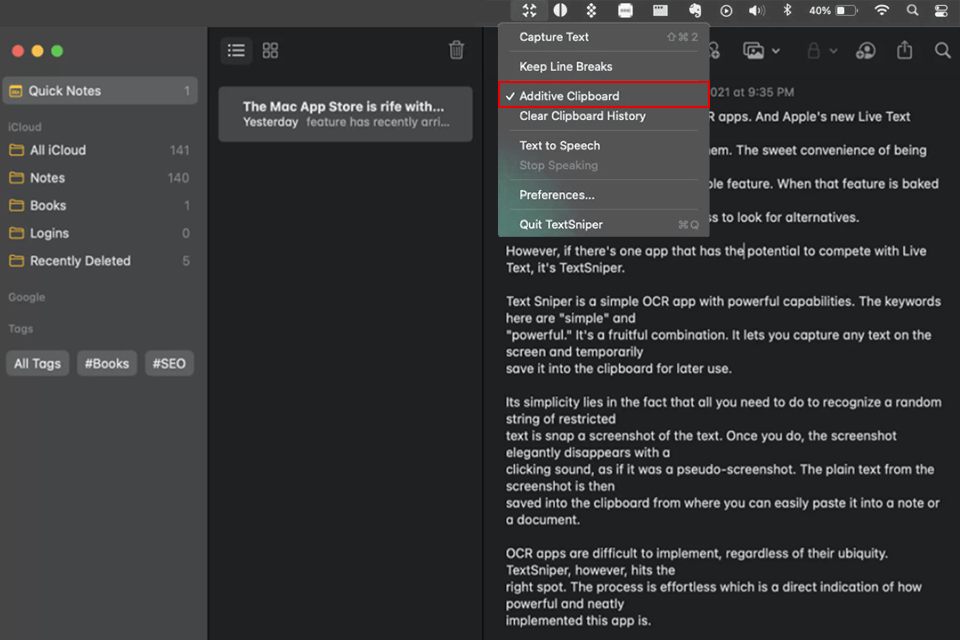Select Quit TextSniper
Viewport: 960px width, 640px height.
[604, 224]
